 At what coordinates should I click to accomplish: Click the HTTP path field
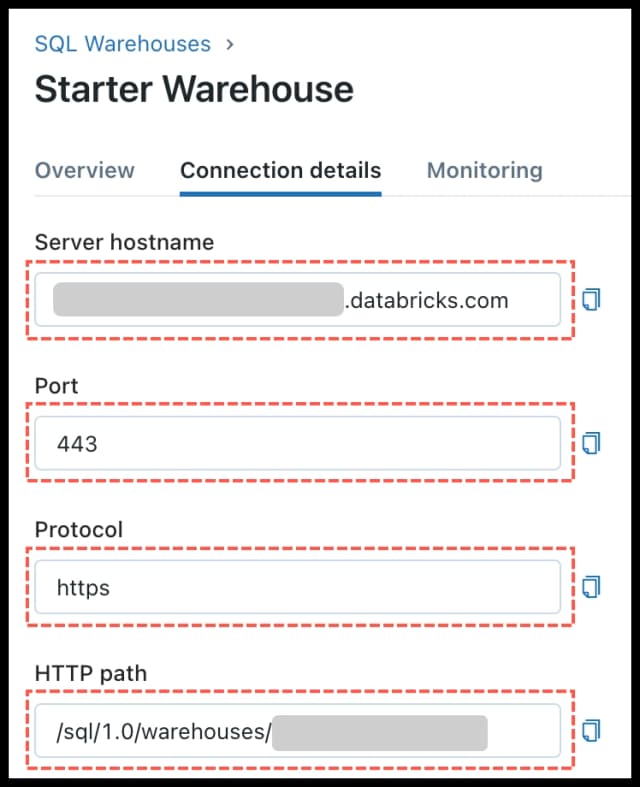[x=298, y=730]
